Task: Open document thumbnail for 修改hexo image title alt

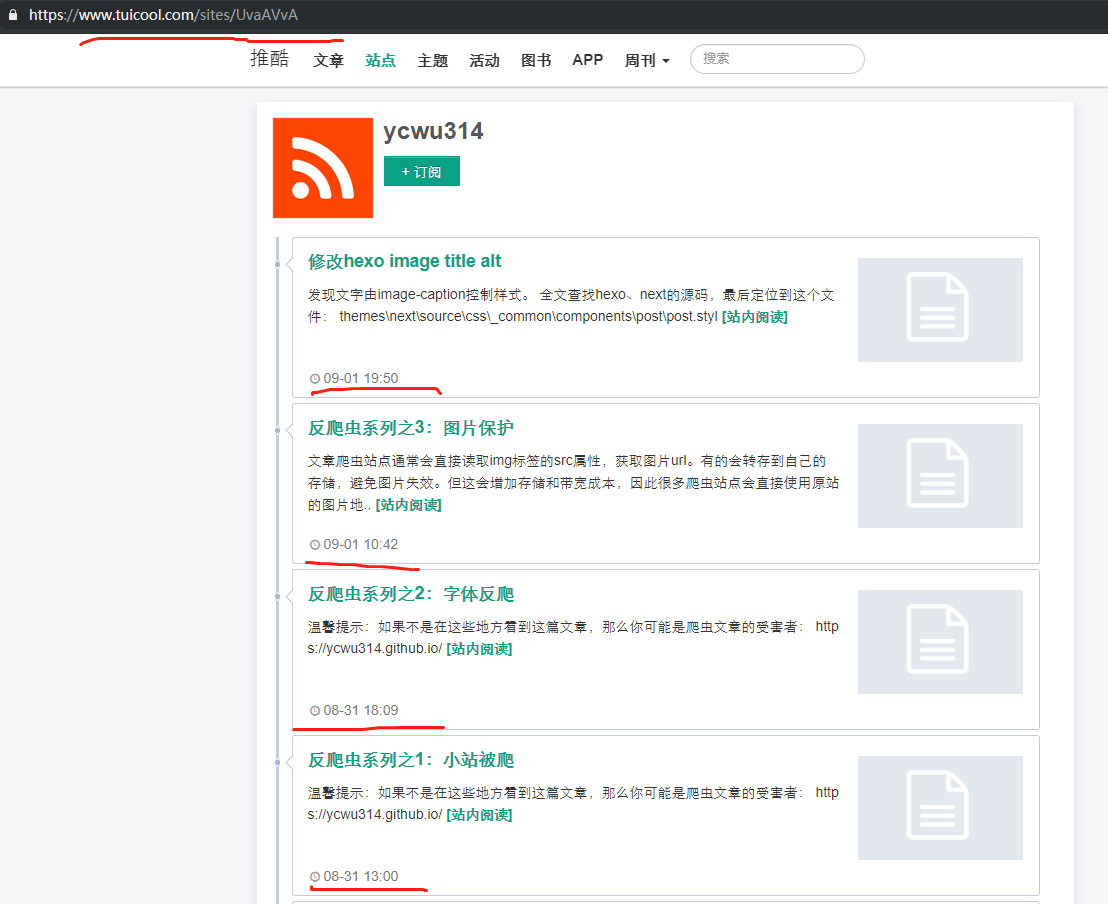Action: (x=939, y=310)
